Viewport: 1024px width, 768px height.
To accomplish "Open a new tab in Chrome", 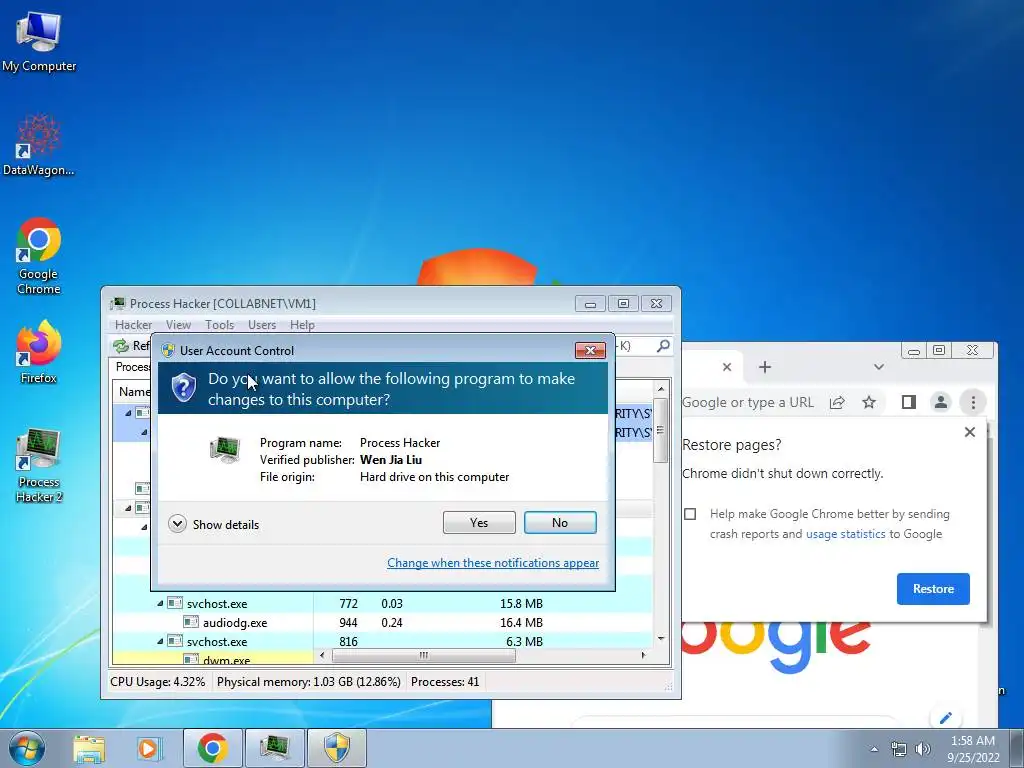I will [765, 367].
